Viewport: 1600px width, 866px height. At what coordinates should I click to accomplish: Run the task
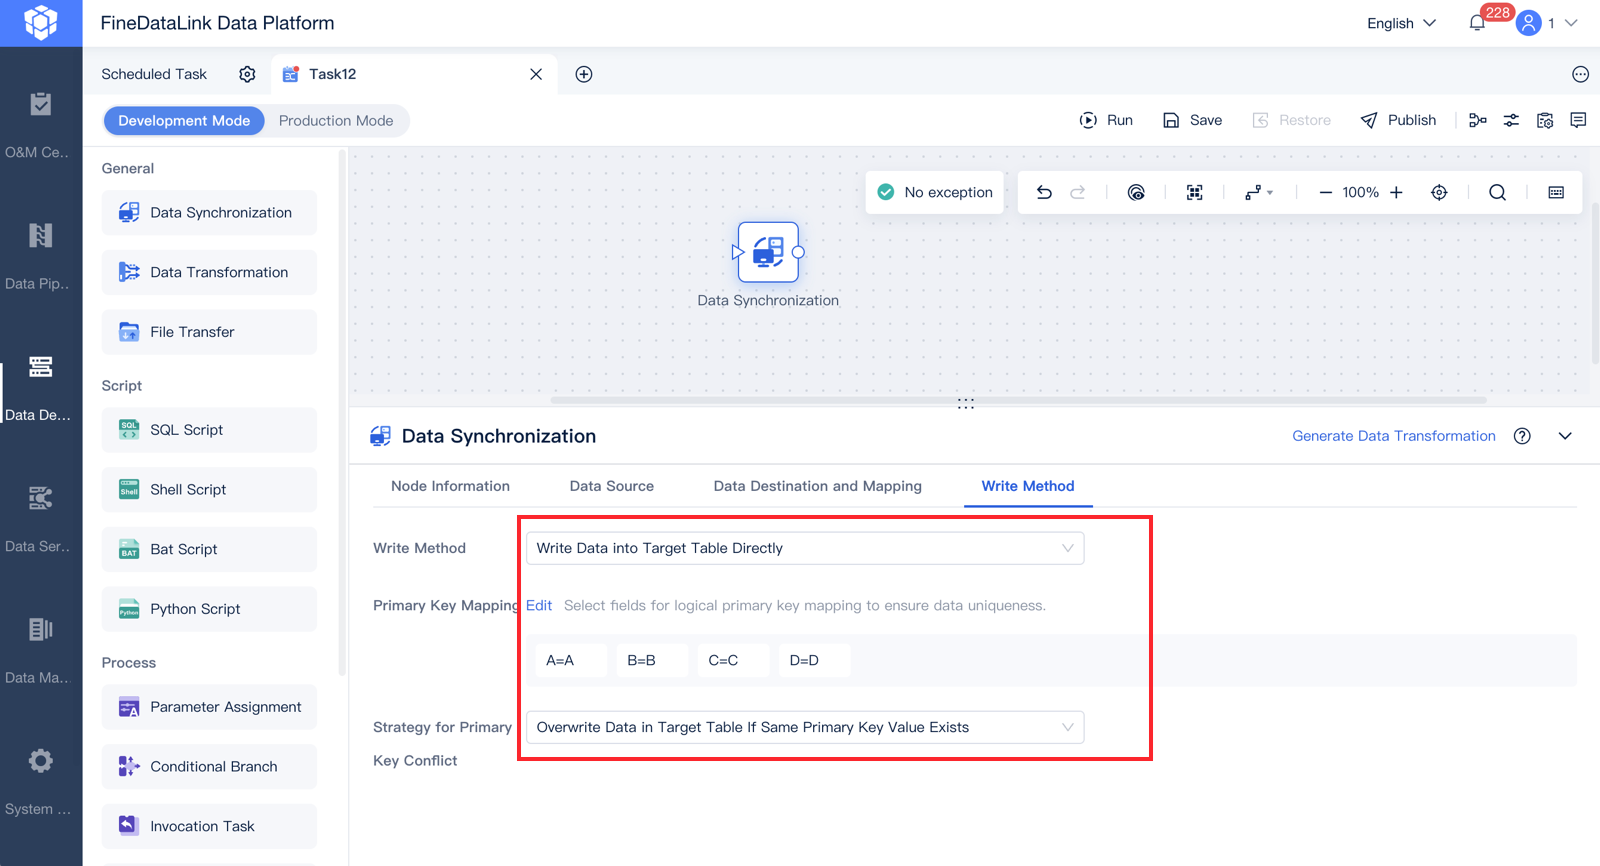(1106, 120)
